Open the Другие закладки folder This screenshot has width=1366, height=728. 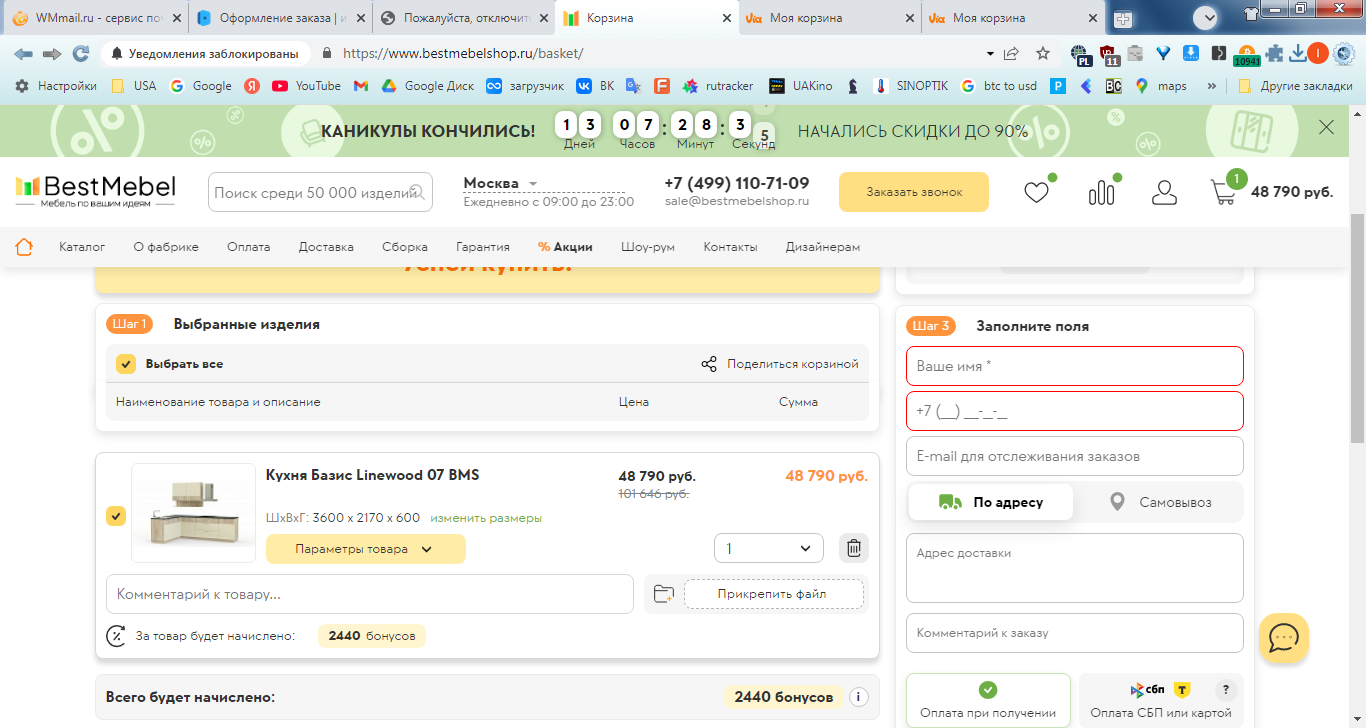[1296, 86]
